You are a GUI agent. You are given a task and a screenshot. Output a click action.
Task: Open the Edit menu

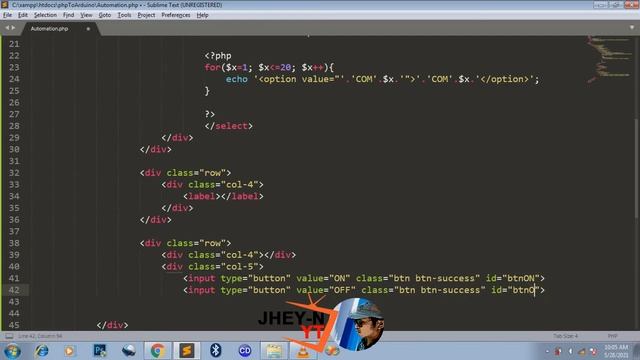point(22,15)
